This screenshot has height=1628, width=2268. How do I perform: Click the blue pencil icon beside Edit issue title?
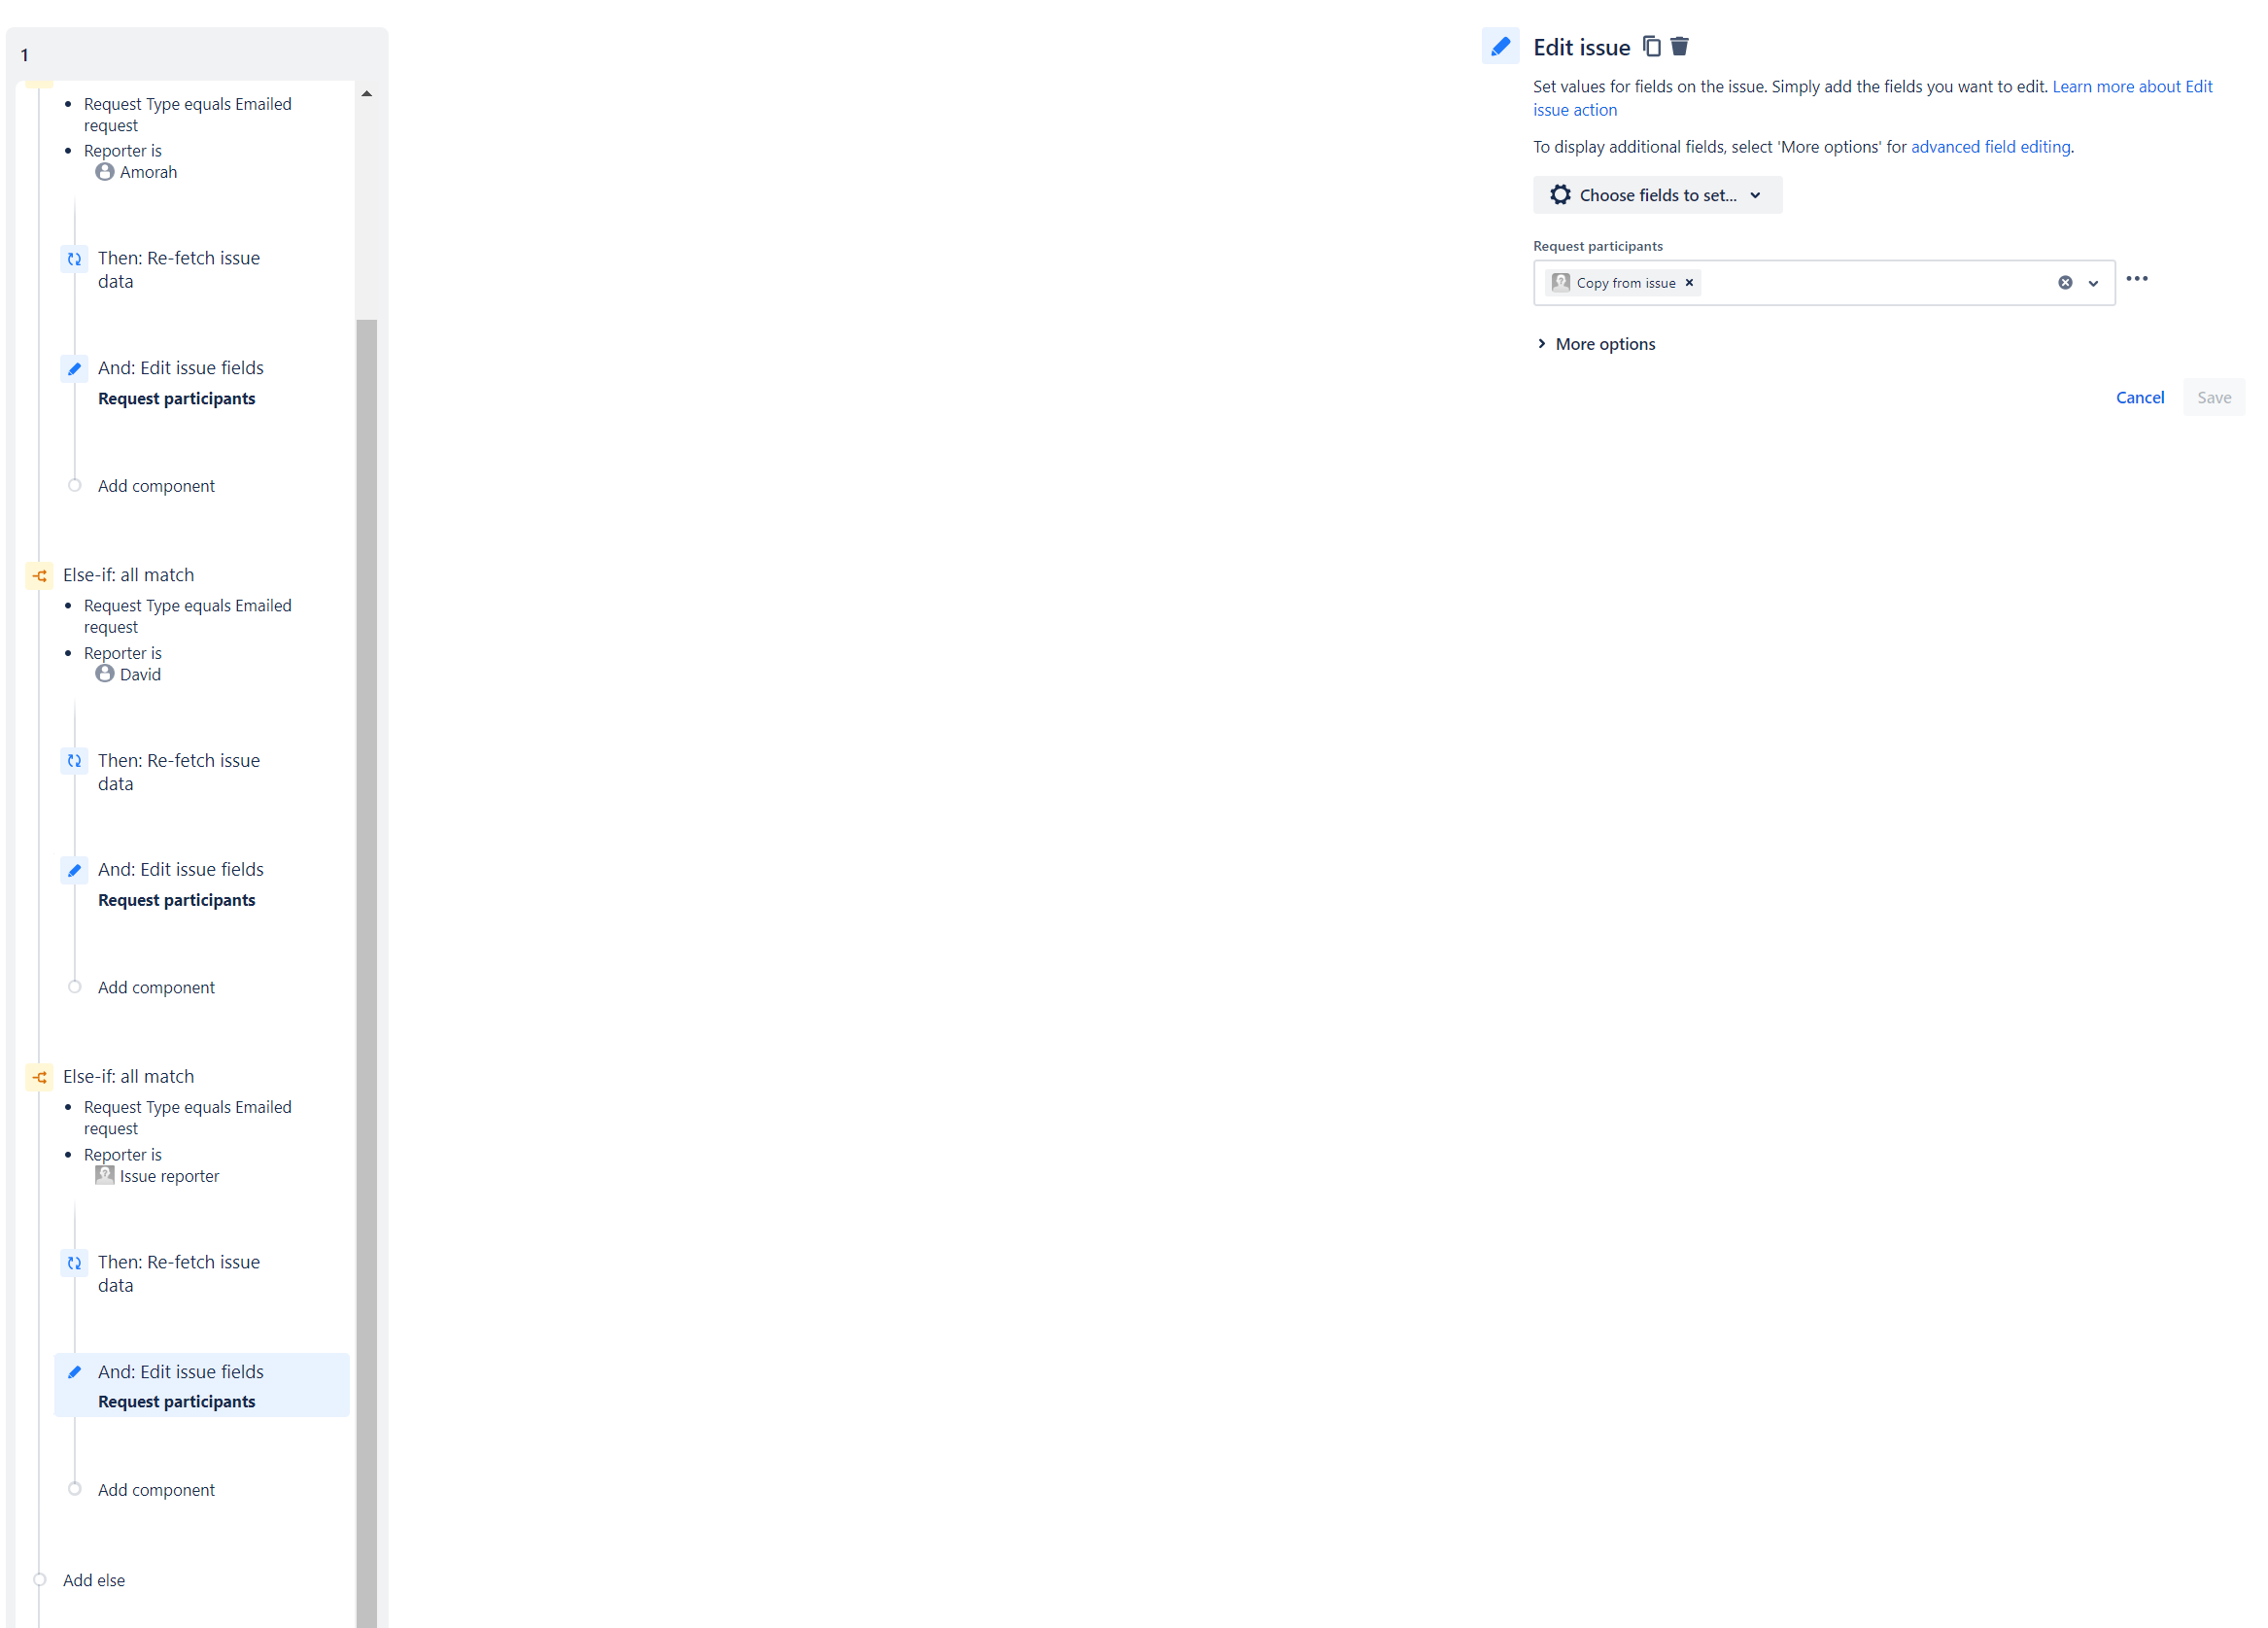pyautogui.click(x=1500, y=46)
